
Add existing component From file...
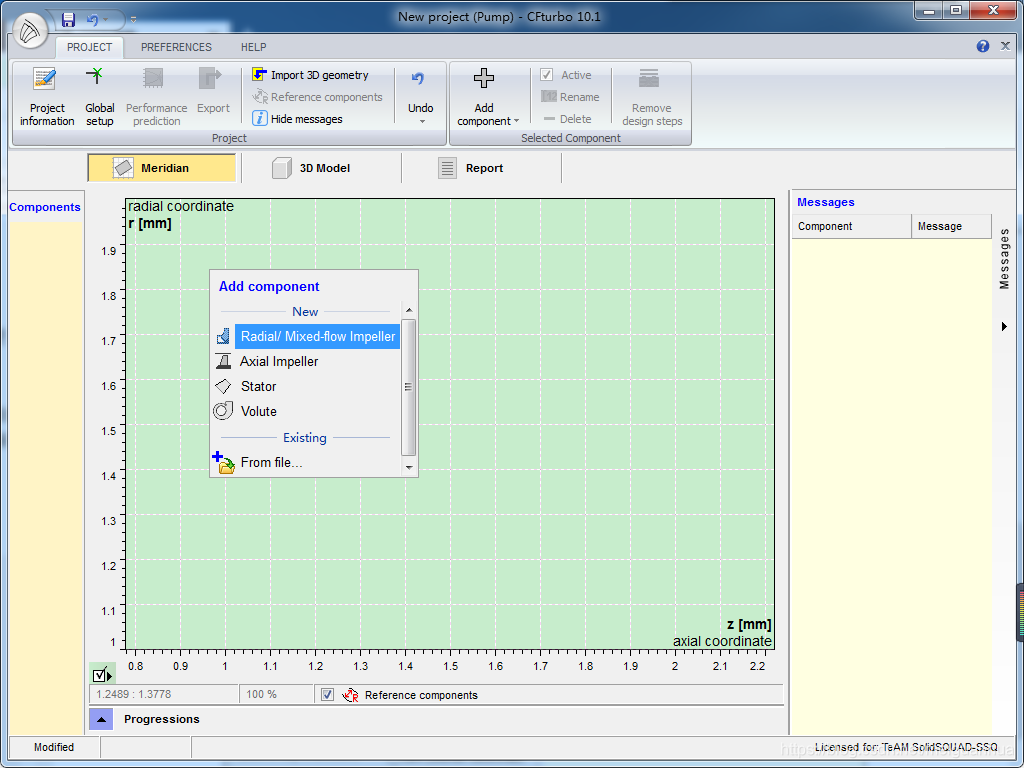point(271,462)
